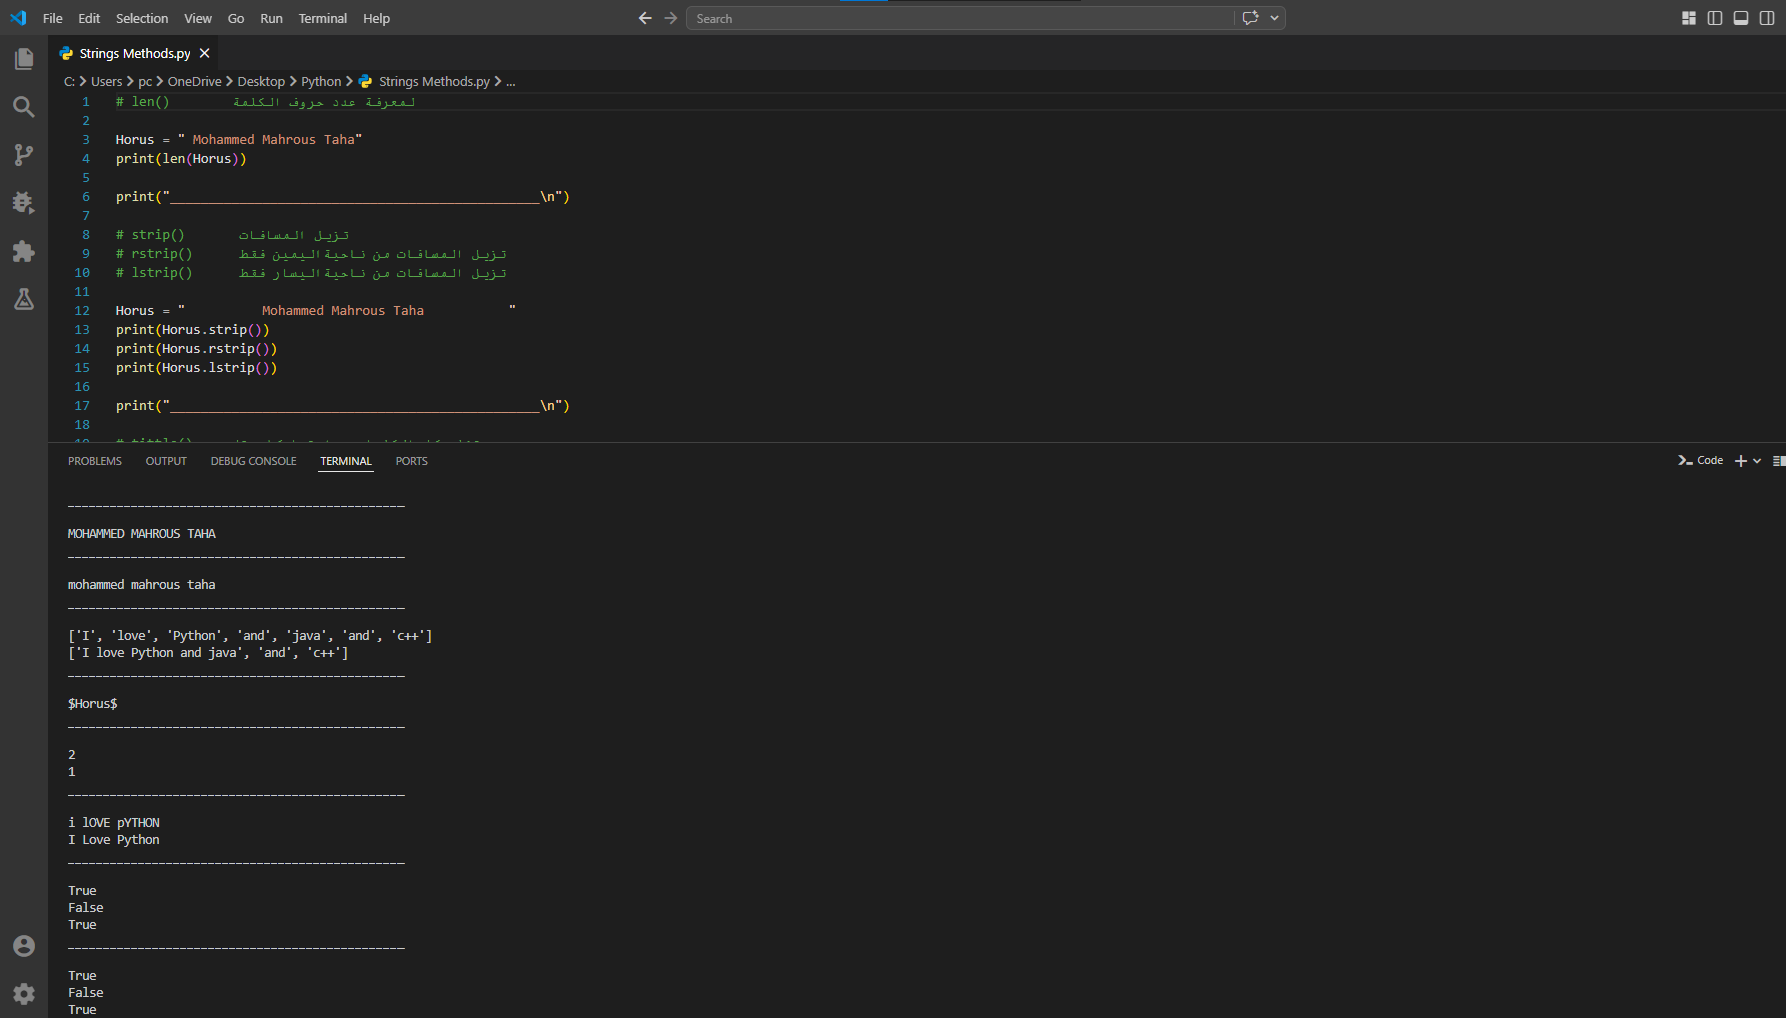
Task: Open the Manage gear settings
Action: (24, 994)
